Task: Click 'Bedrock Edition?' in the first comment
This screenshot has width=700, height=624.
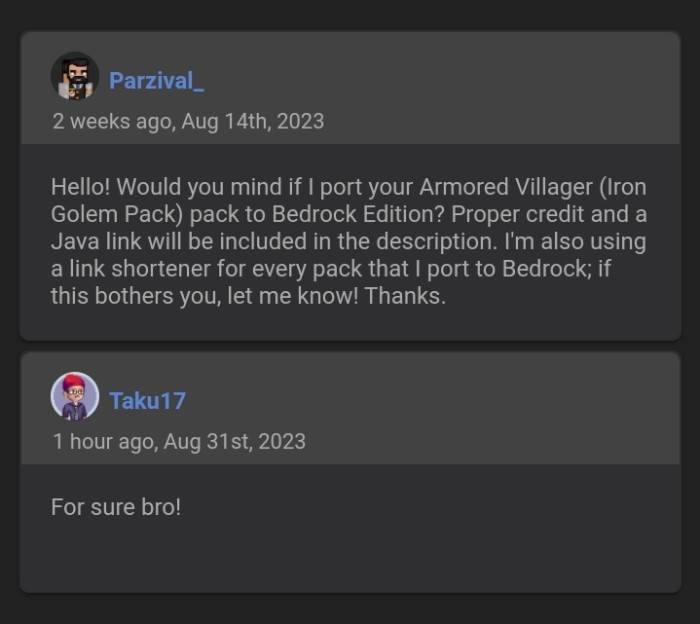Action: (x=358, y=214)
